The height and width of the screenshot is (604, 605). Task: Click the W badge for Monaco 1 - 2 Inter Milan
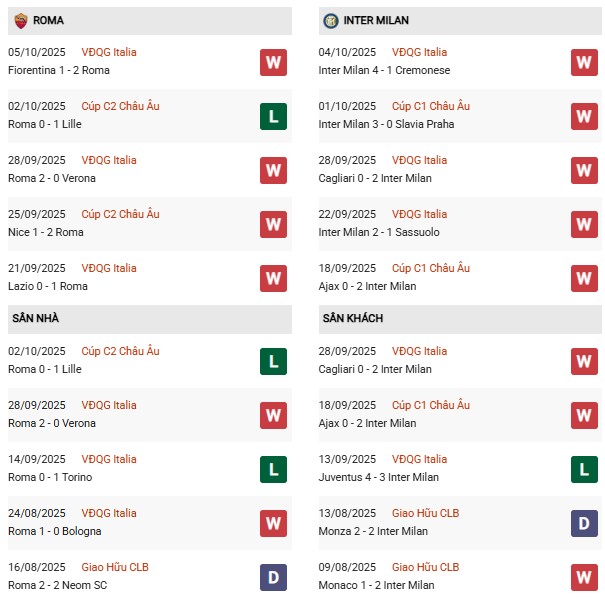(x=584, y=577)
